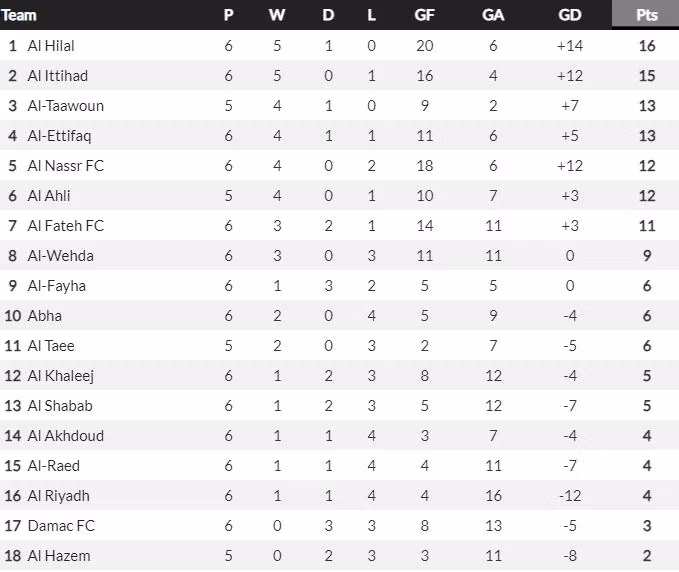Open Al Fateh FC team link
This screenshot has width=679, height=572.
point(66,226)
